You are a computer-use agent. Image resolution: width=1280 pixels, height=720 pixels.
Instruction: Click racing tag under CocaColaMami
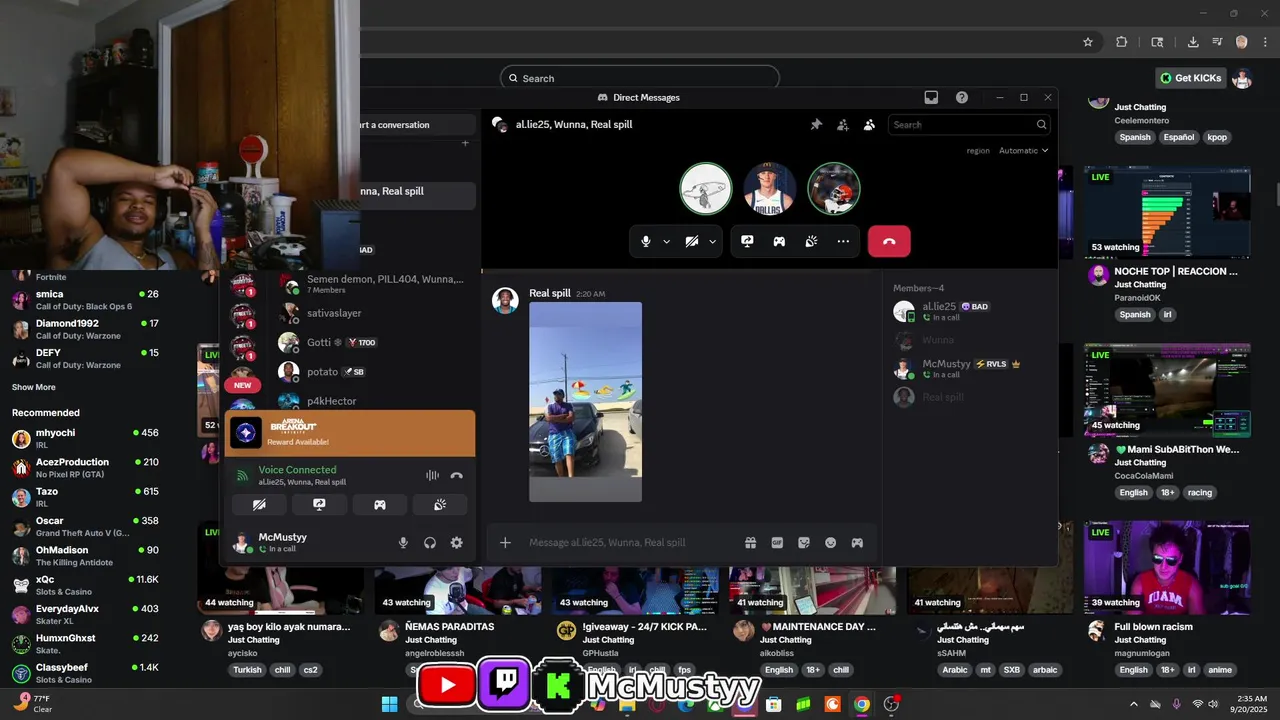1200,492
